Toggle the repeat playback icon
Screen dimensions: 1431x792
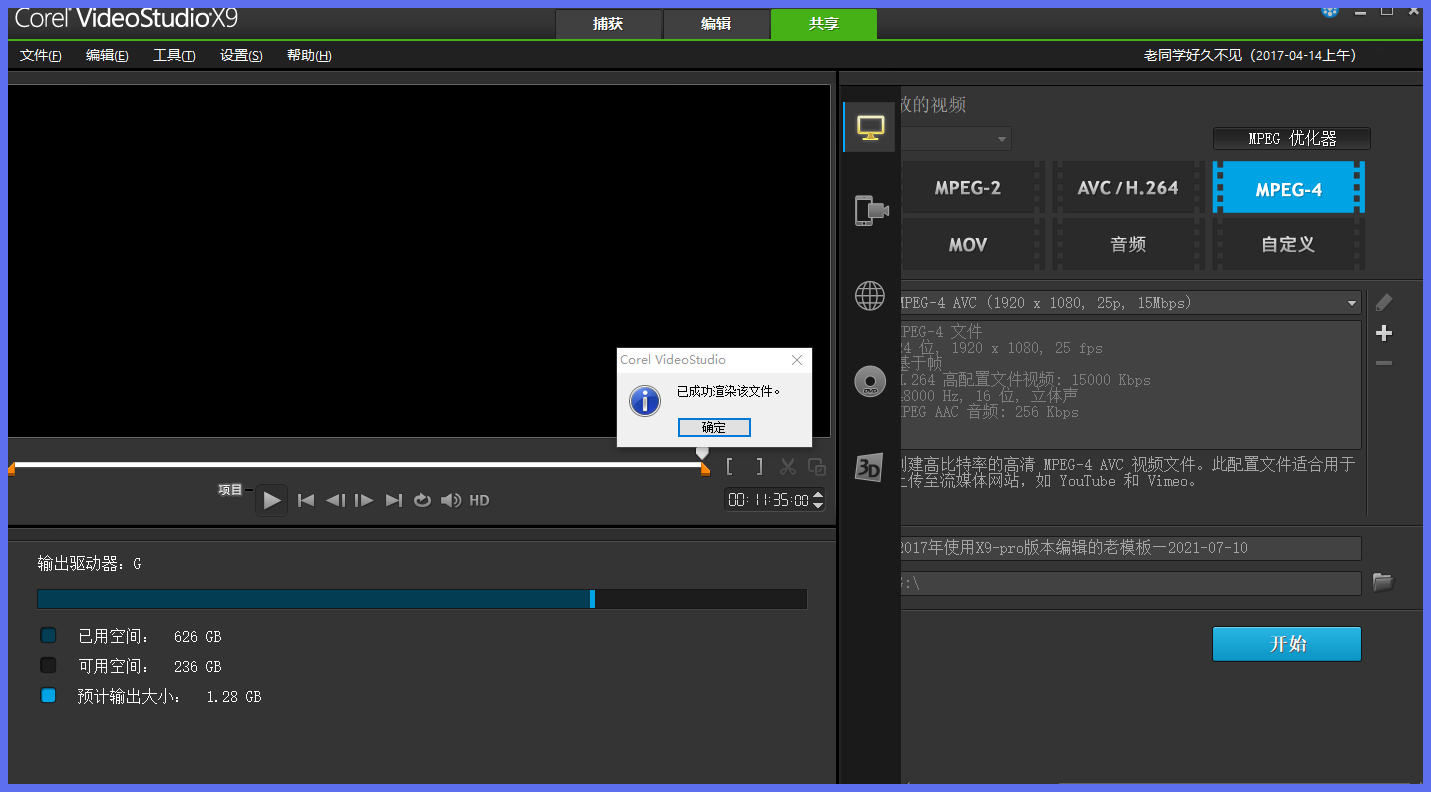pyautogui.click(x=422, y=500)
